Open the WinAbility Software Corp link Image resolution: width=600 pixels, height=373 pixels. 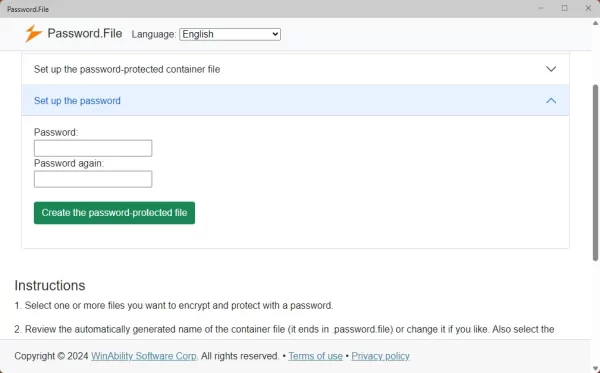(x=144, y=356)
